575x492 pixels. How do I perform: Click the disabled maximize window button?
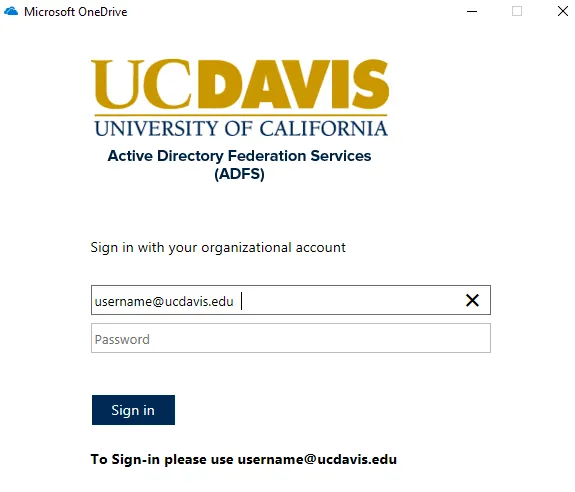coord(517,11)
